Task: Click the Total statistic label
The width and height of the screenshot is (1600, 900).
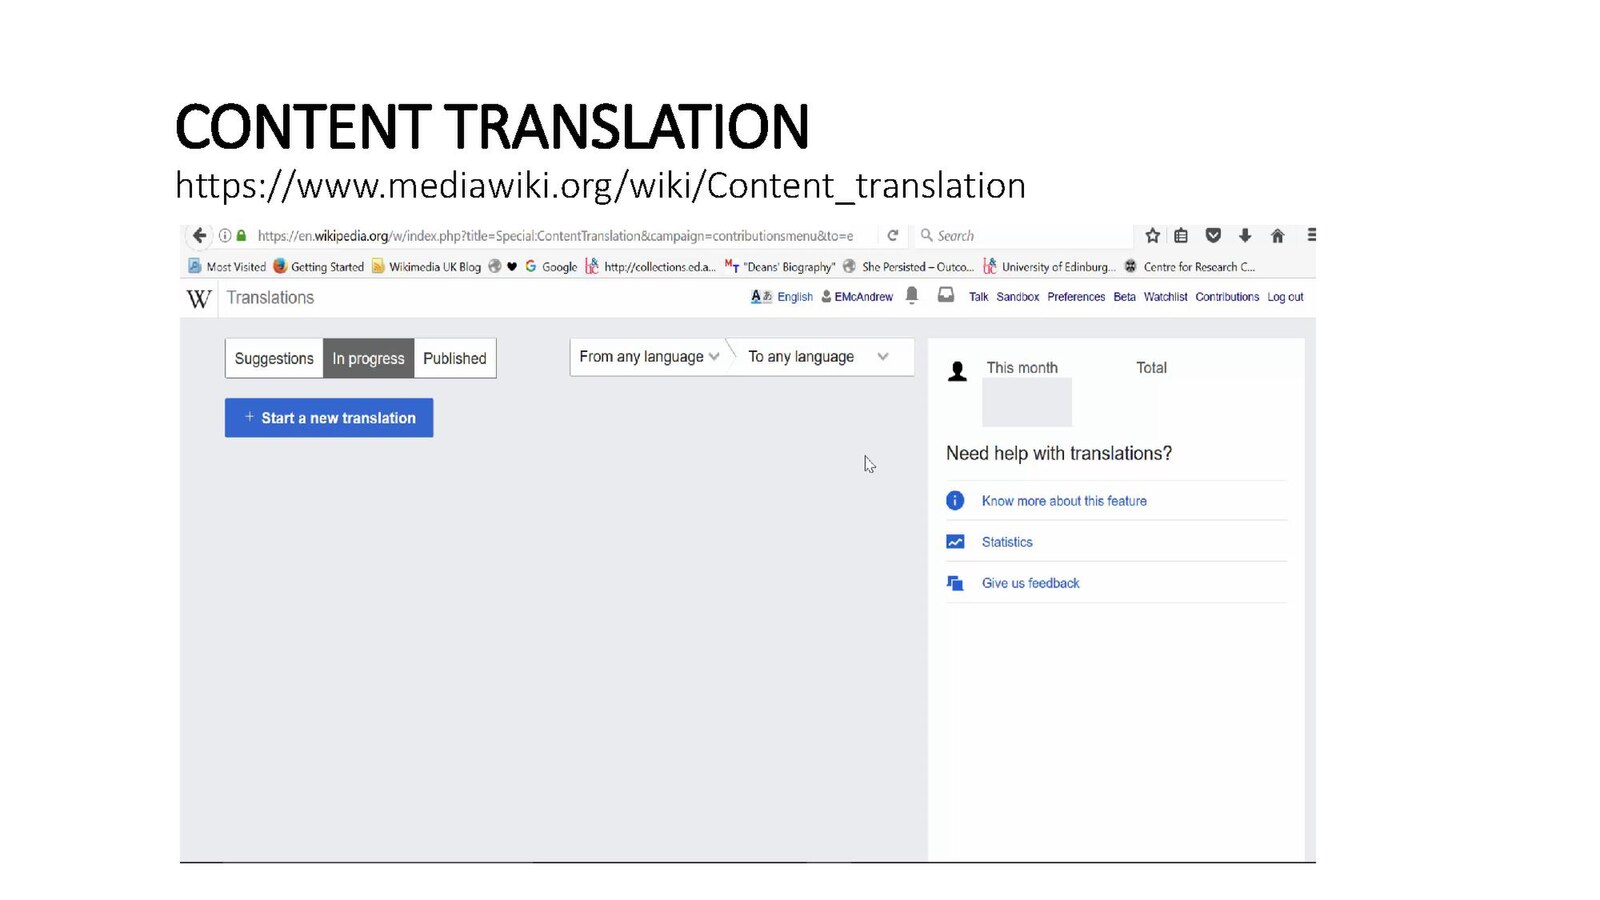Action: 1151,368
